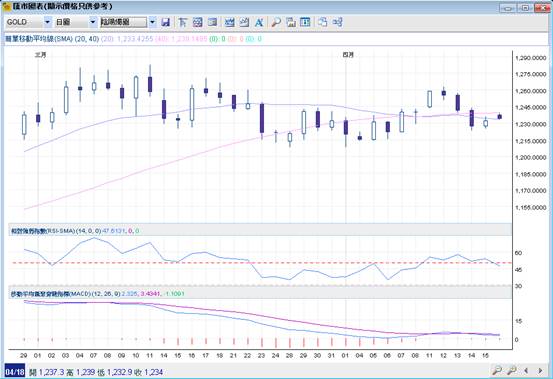Viewport: 553px width, 379px height.
Task: Click the RSI axis value 60
Action: click(518, 253)
